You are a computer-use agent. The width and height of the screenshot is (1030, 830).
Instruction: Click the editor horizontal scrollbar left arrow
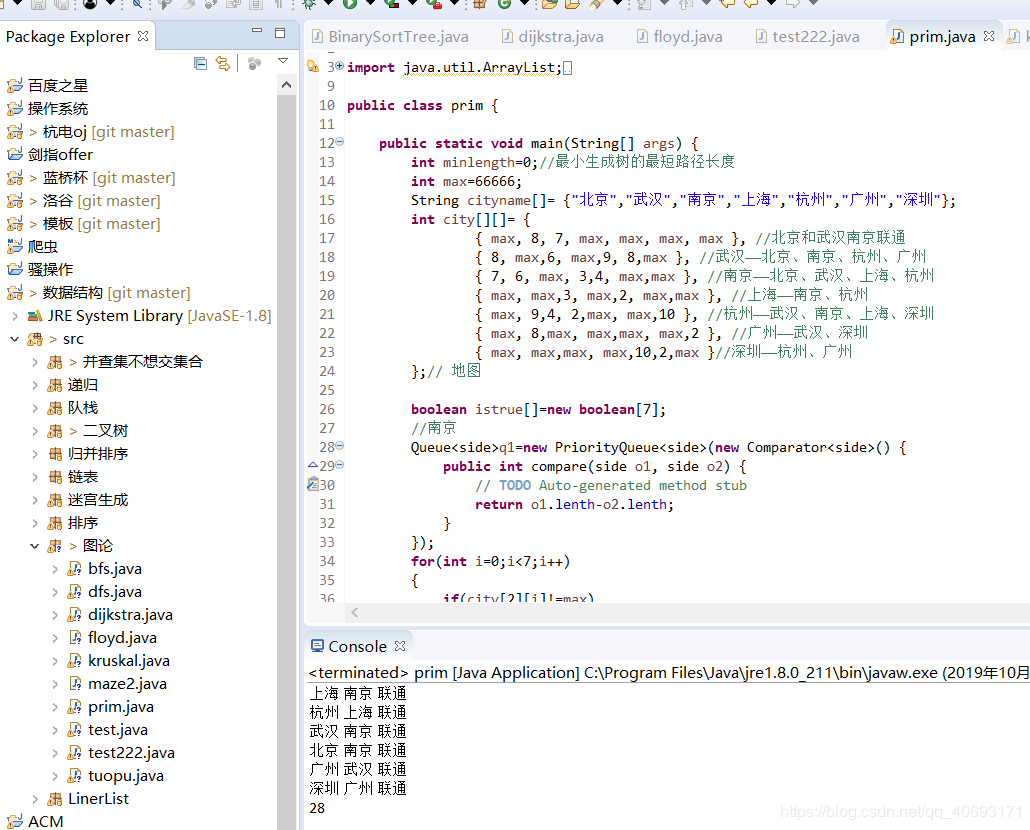pyautogui.click(x=355, y=613)
